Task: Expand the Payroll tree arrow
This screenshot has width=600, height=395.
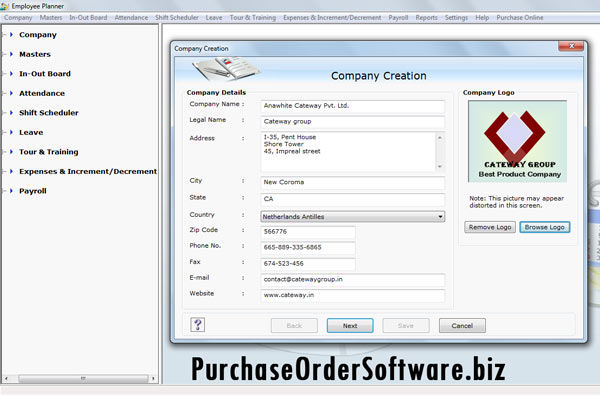Action: 11,191
